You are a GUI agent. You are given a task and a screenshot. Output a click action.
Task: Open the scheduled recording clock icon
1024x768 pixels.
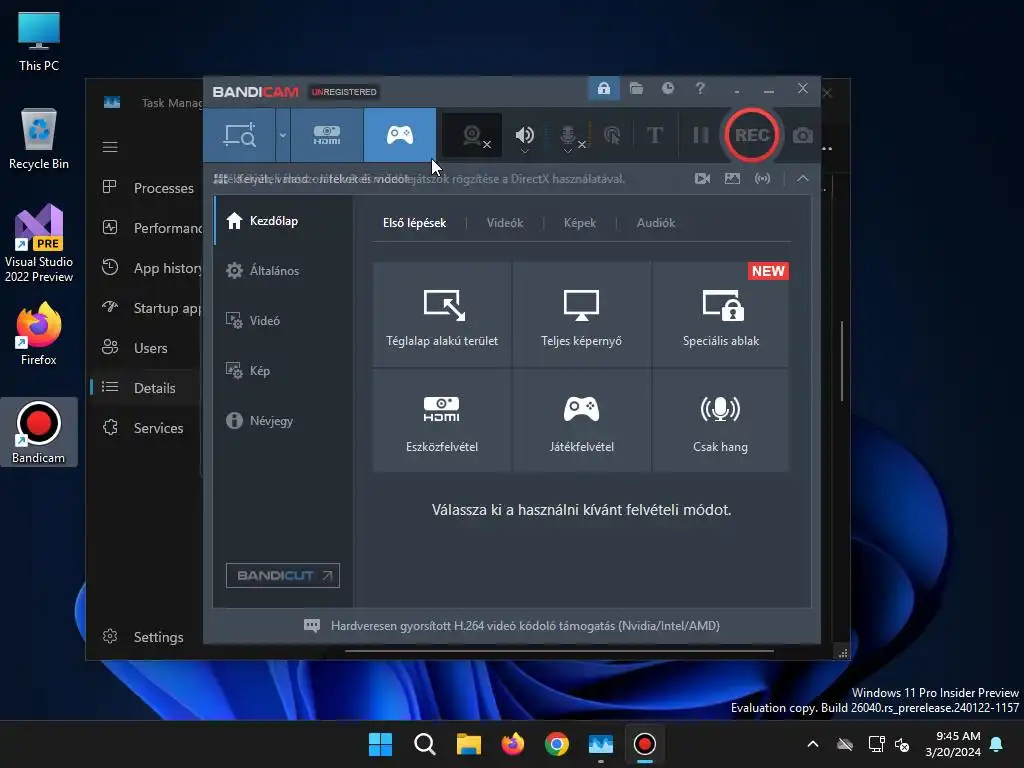667,88
